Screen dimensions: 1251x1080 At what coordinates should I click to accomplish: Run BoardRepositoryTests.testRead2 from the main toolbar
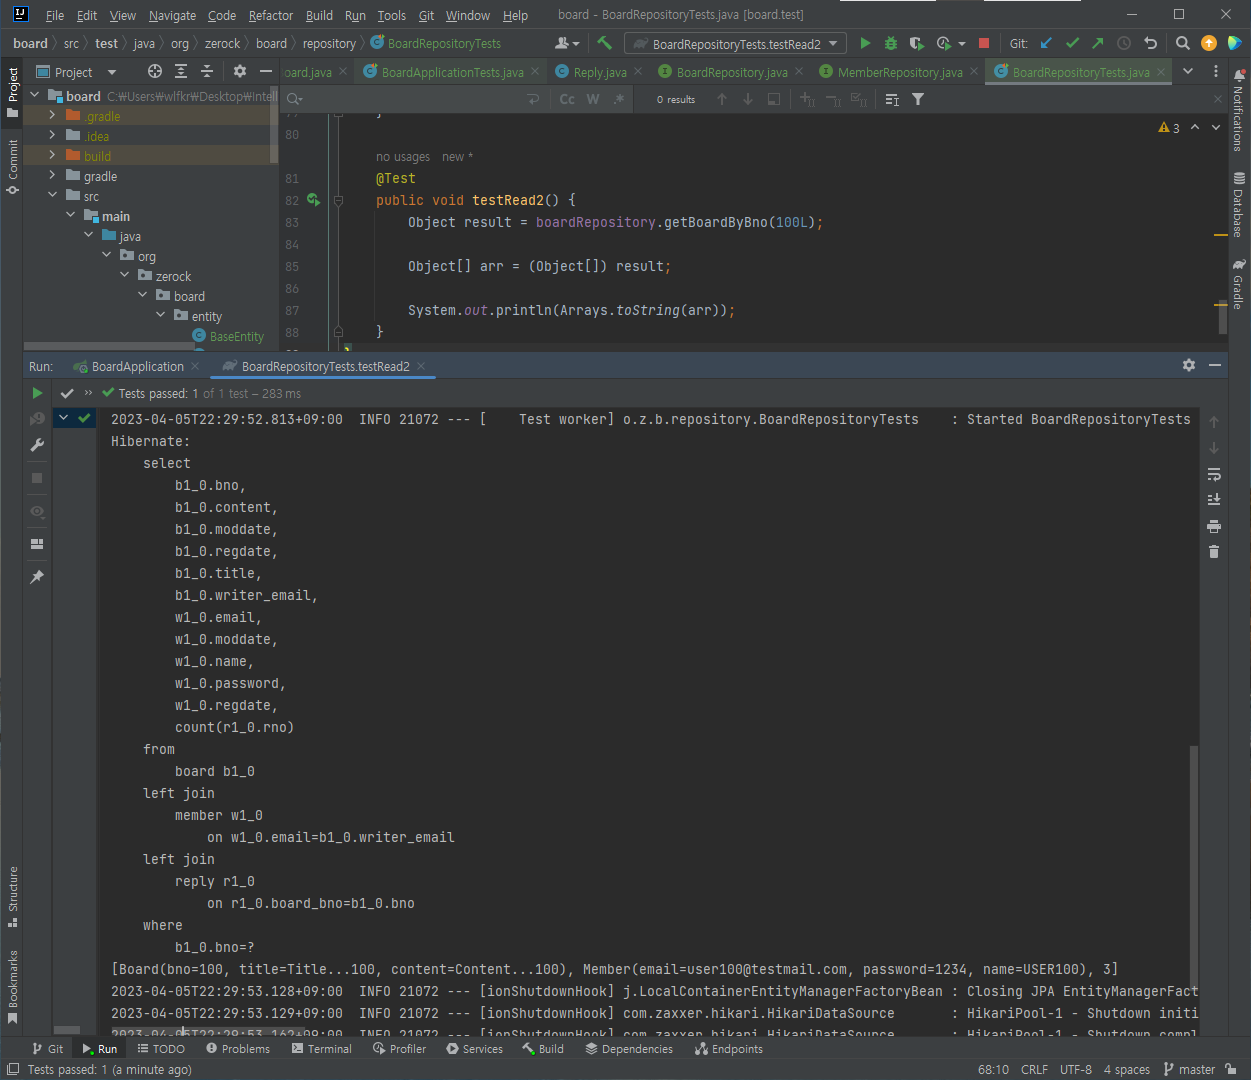pos(865,43)
